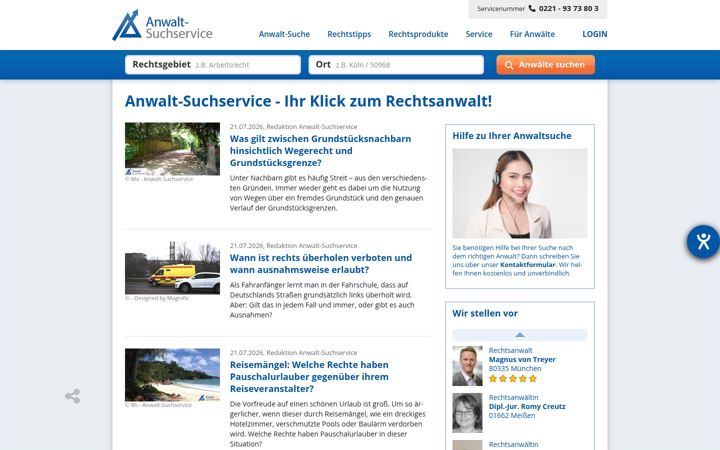Open the Reisemängel article headline
The image size is (720, 450).
(309, 377)
